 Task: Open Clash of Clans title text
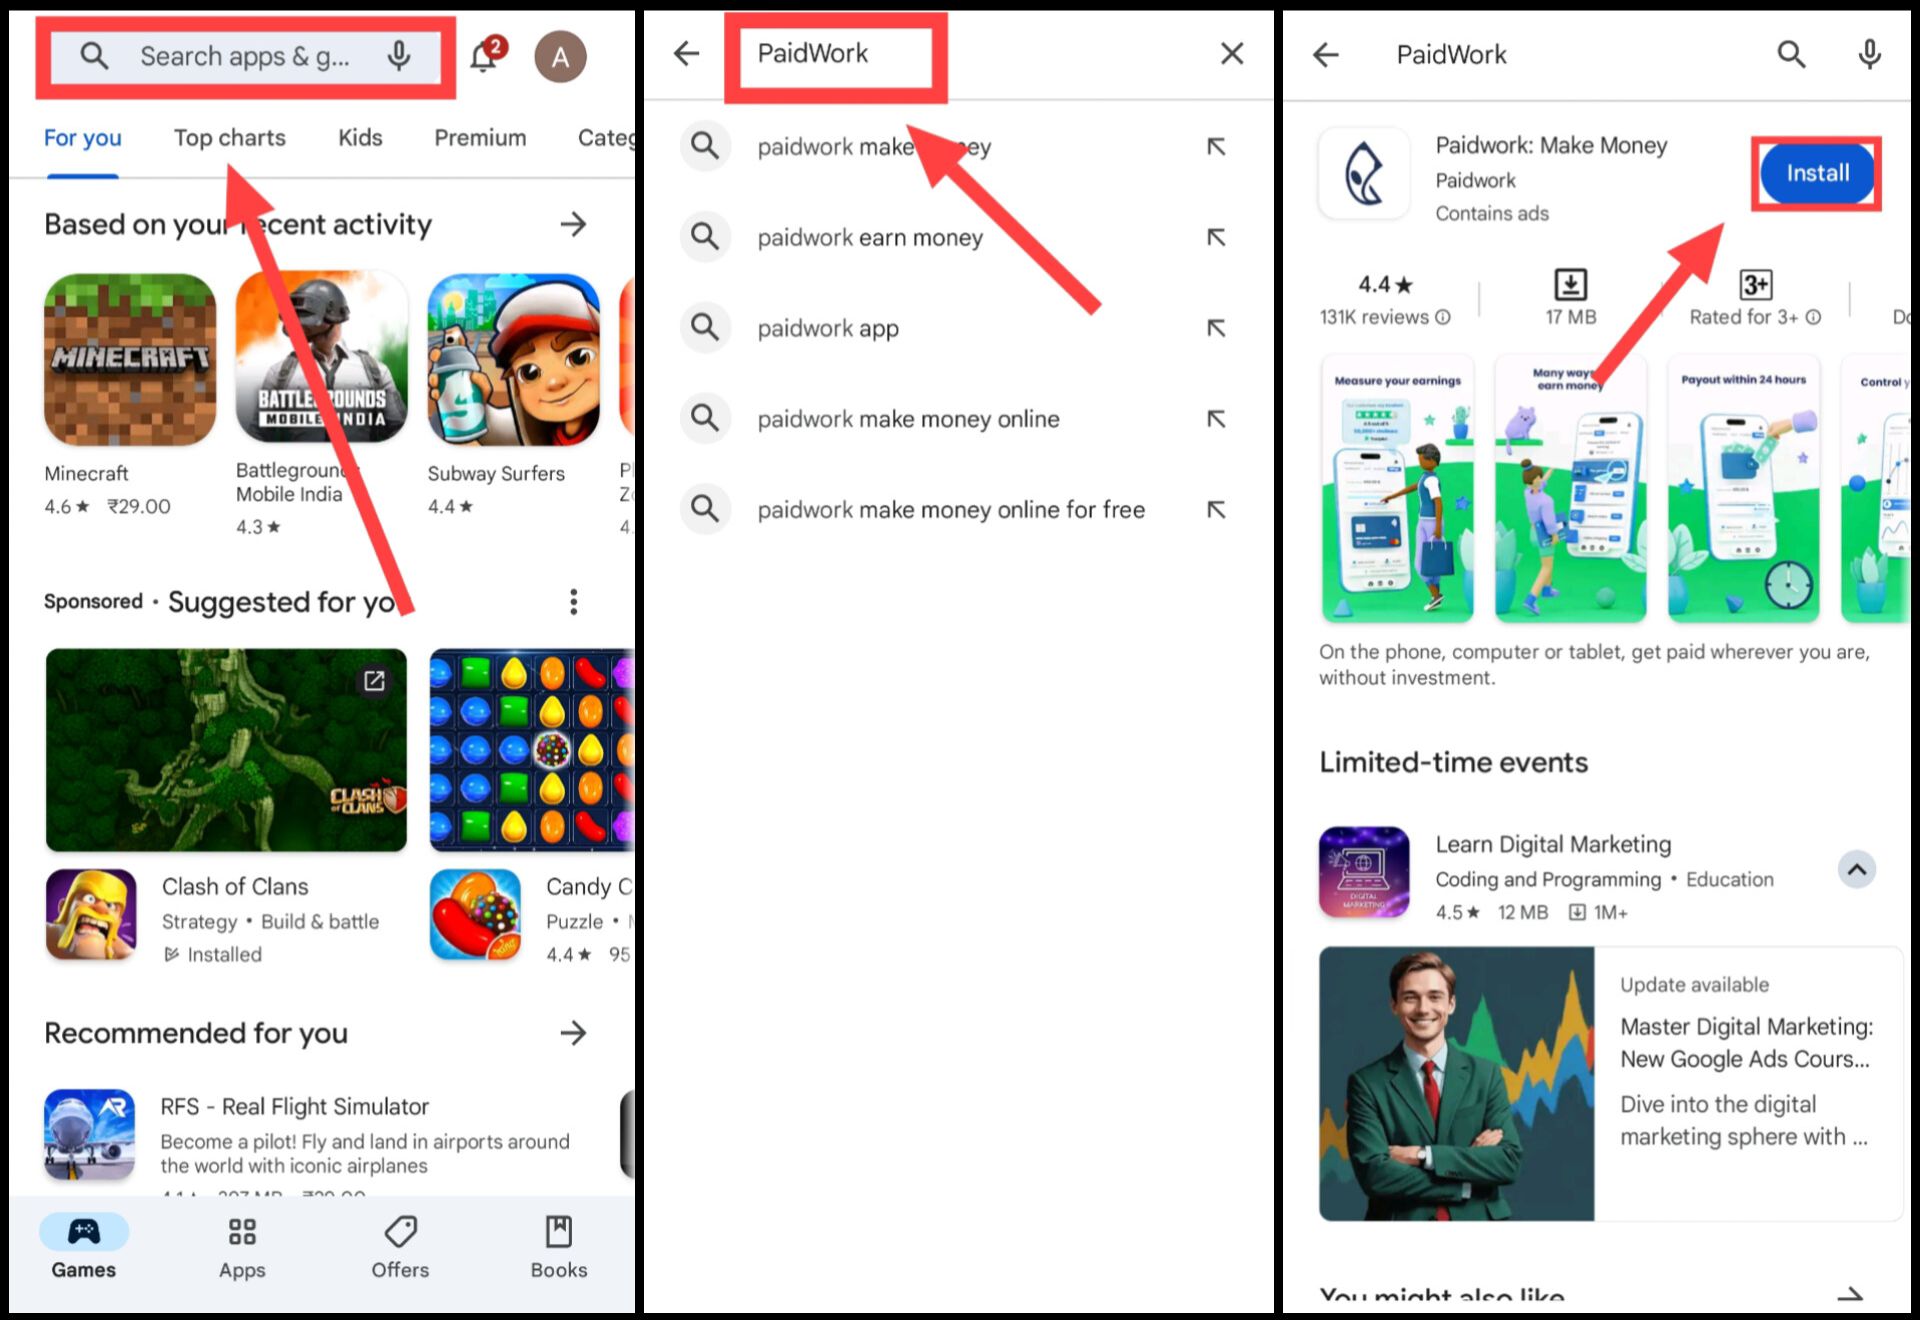pos(235,887)
